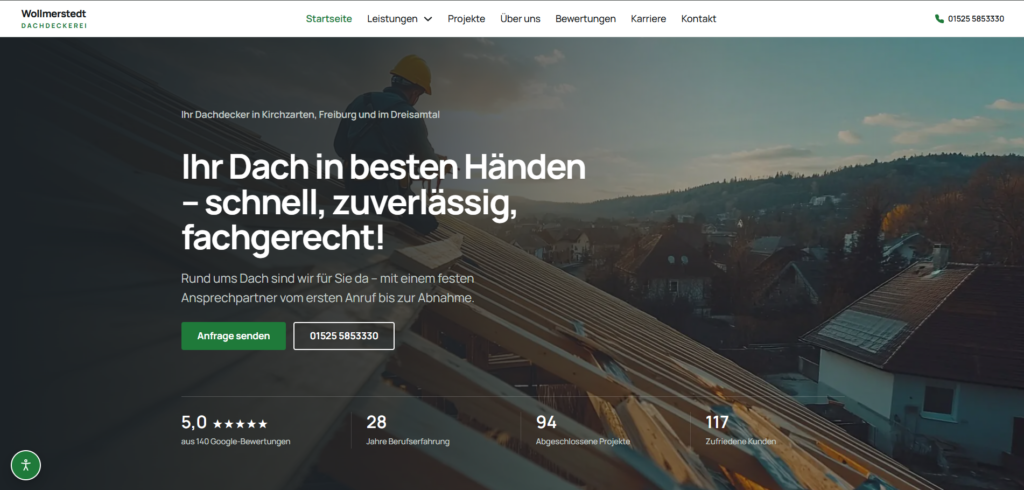The width and height of the screenshot is (1024, 490).
Task: Click the 'Jahre Berufserfahrung' label
Action: coord(408,442)
